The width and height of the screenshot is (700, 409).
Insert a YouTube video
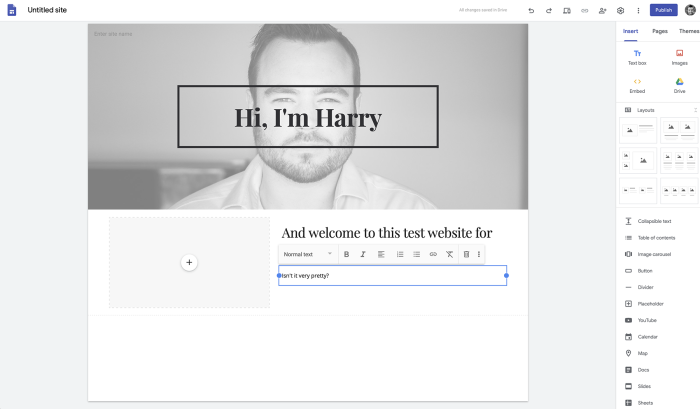point(647,320)
